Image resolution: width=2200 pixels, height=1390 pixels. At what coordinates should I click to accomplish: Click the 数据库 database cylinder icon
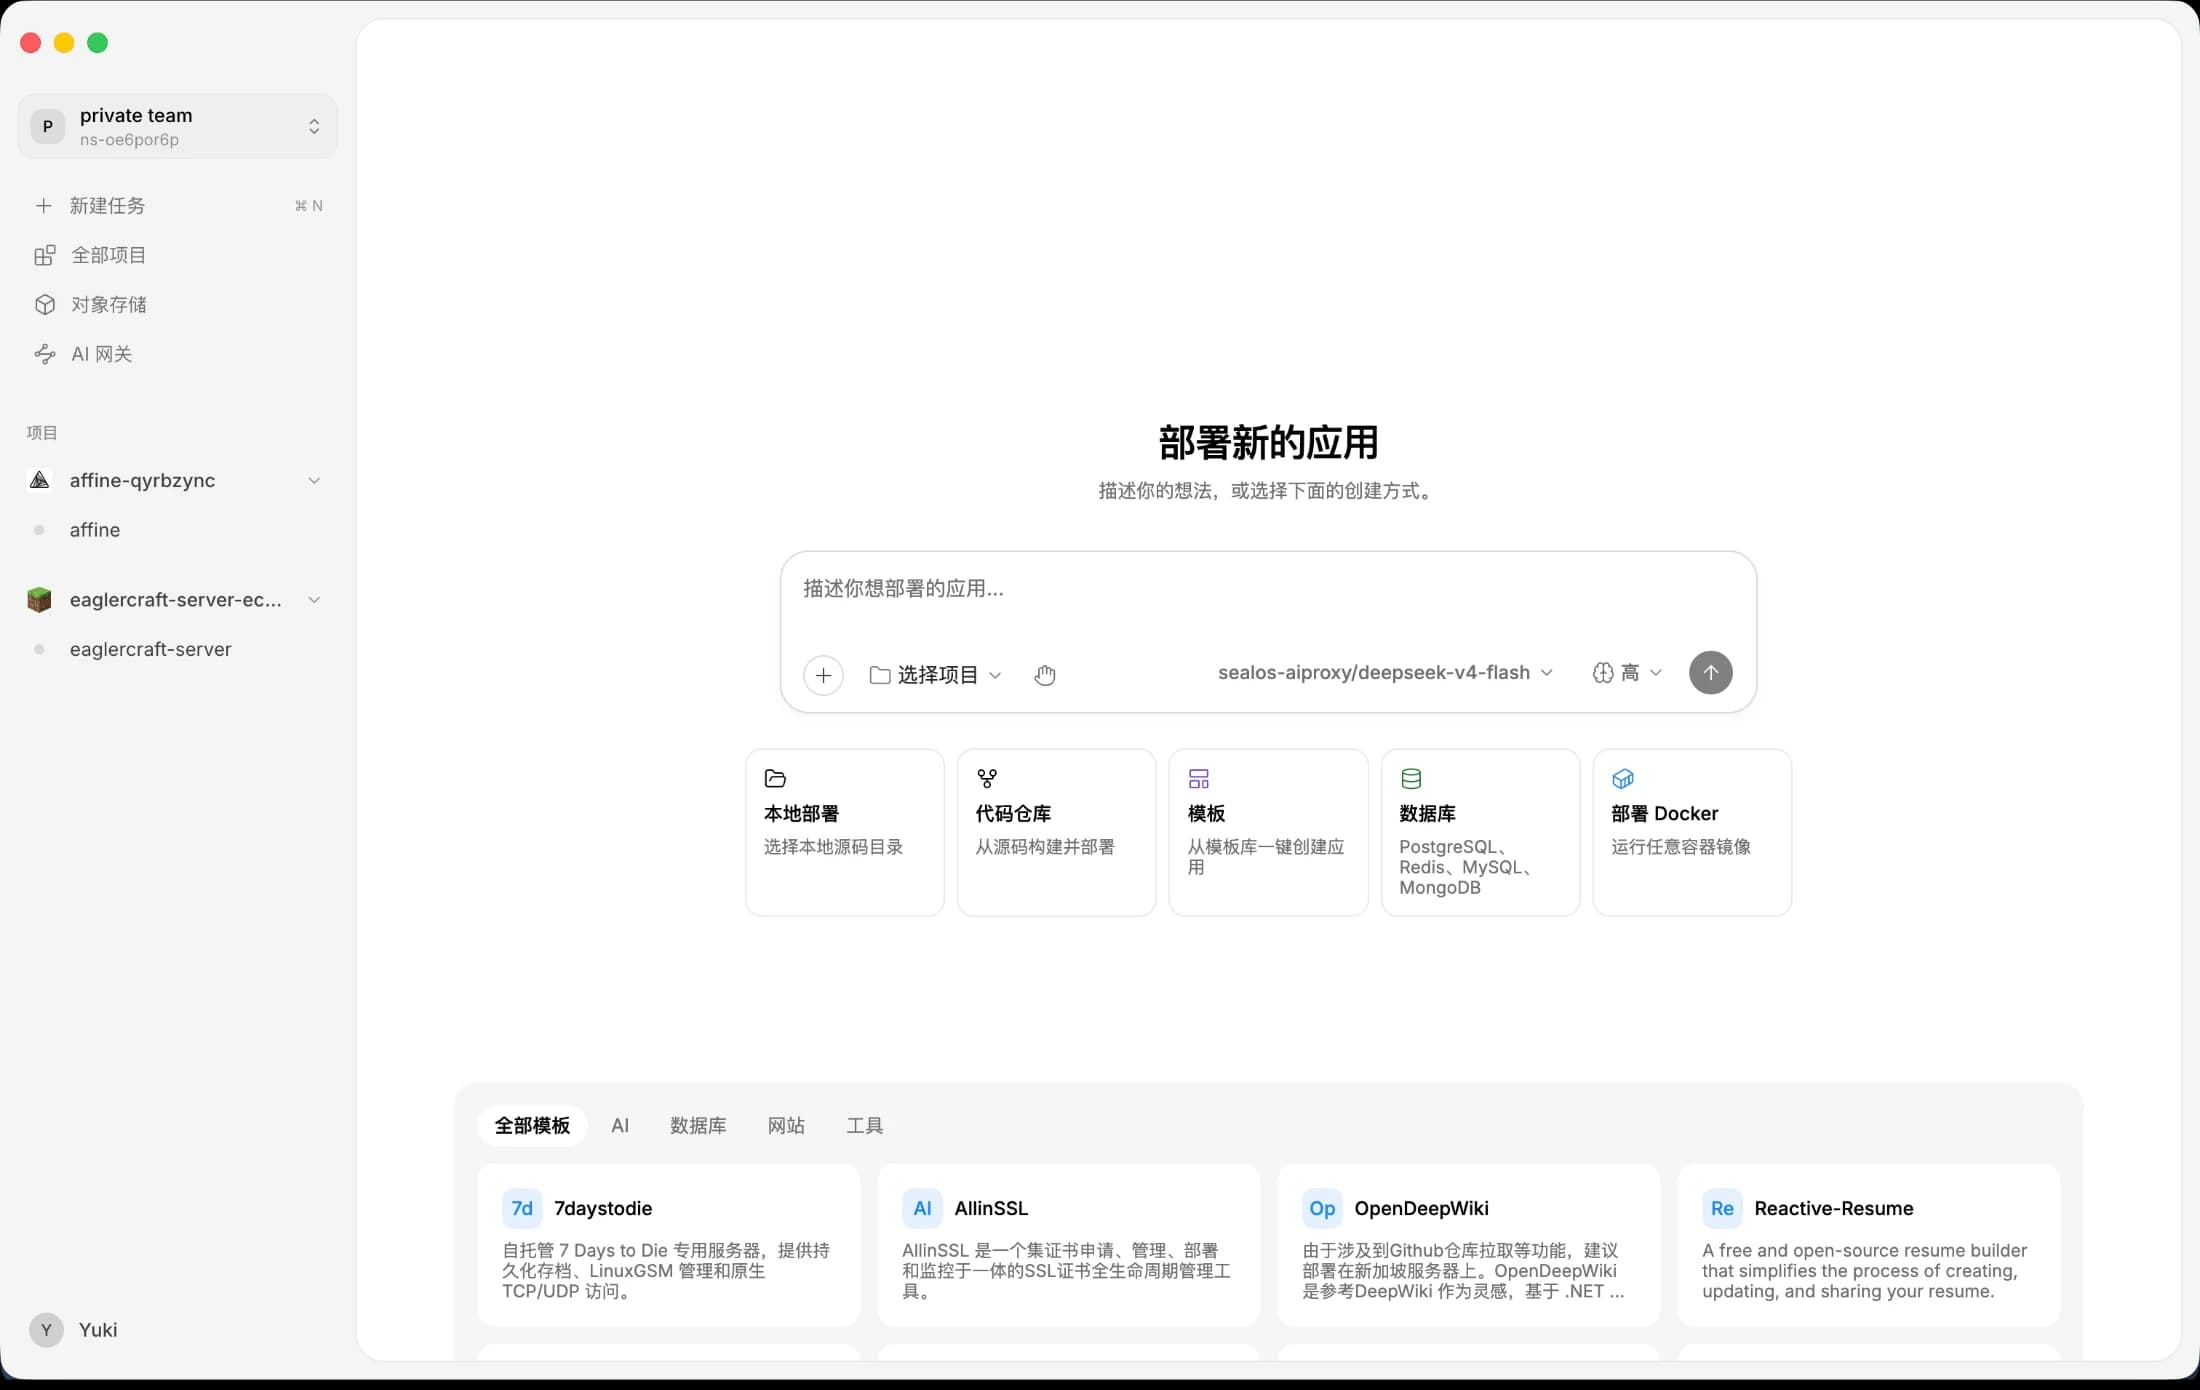click(x=1411, y=779)
